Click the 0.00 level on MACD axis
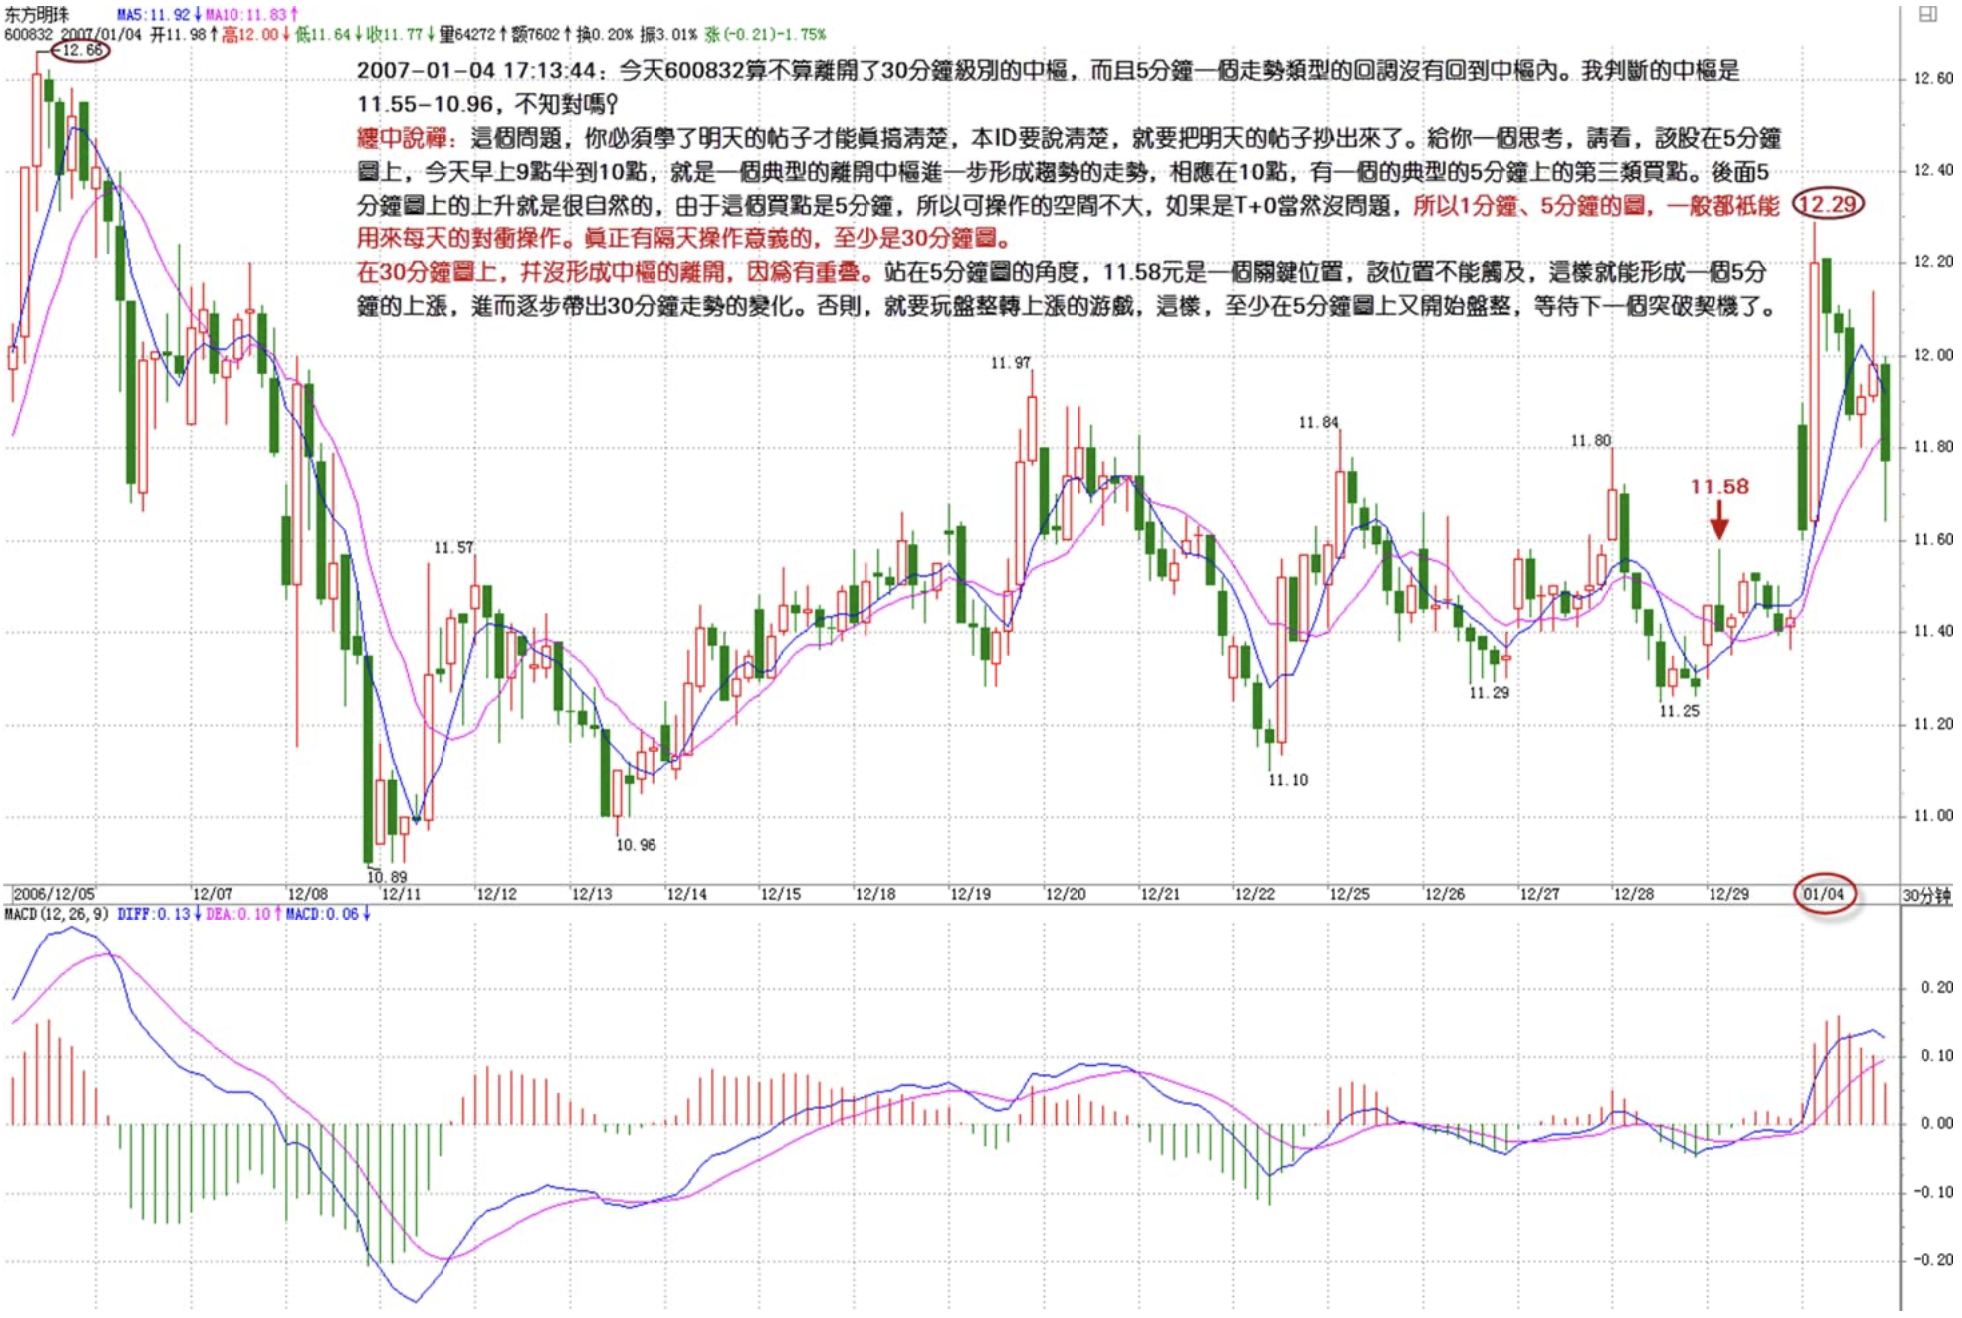The width and height of the screenshot is (1962, 1318). (1936, 1123)
